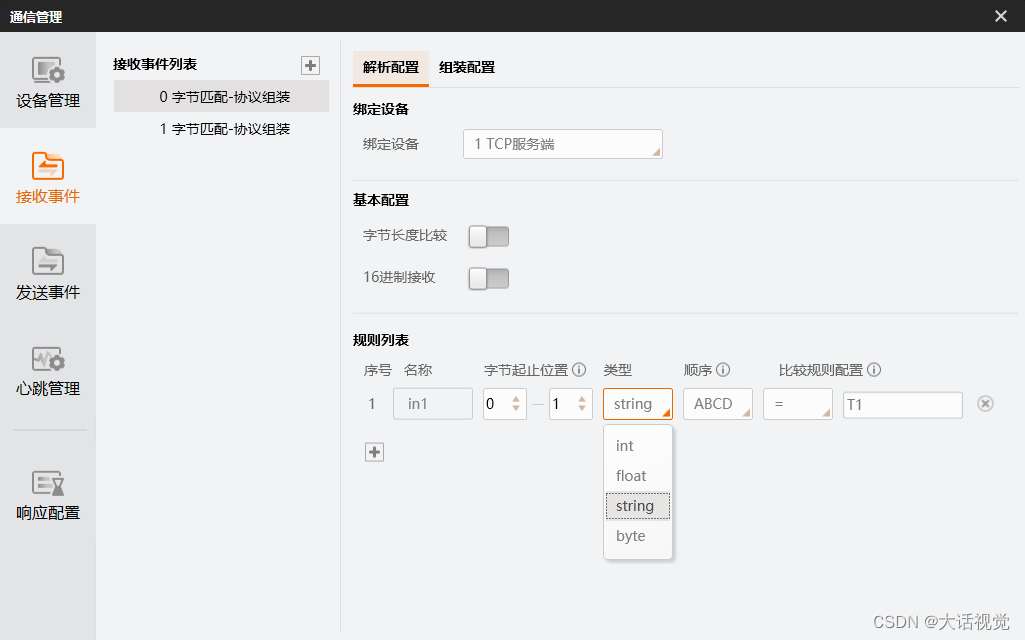This screenshot has width=1025, height=640.
Task: Switch to the 组装配置 tab
Action: pos(467,67)
